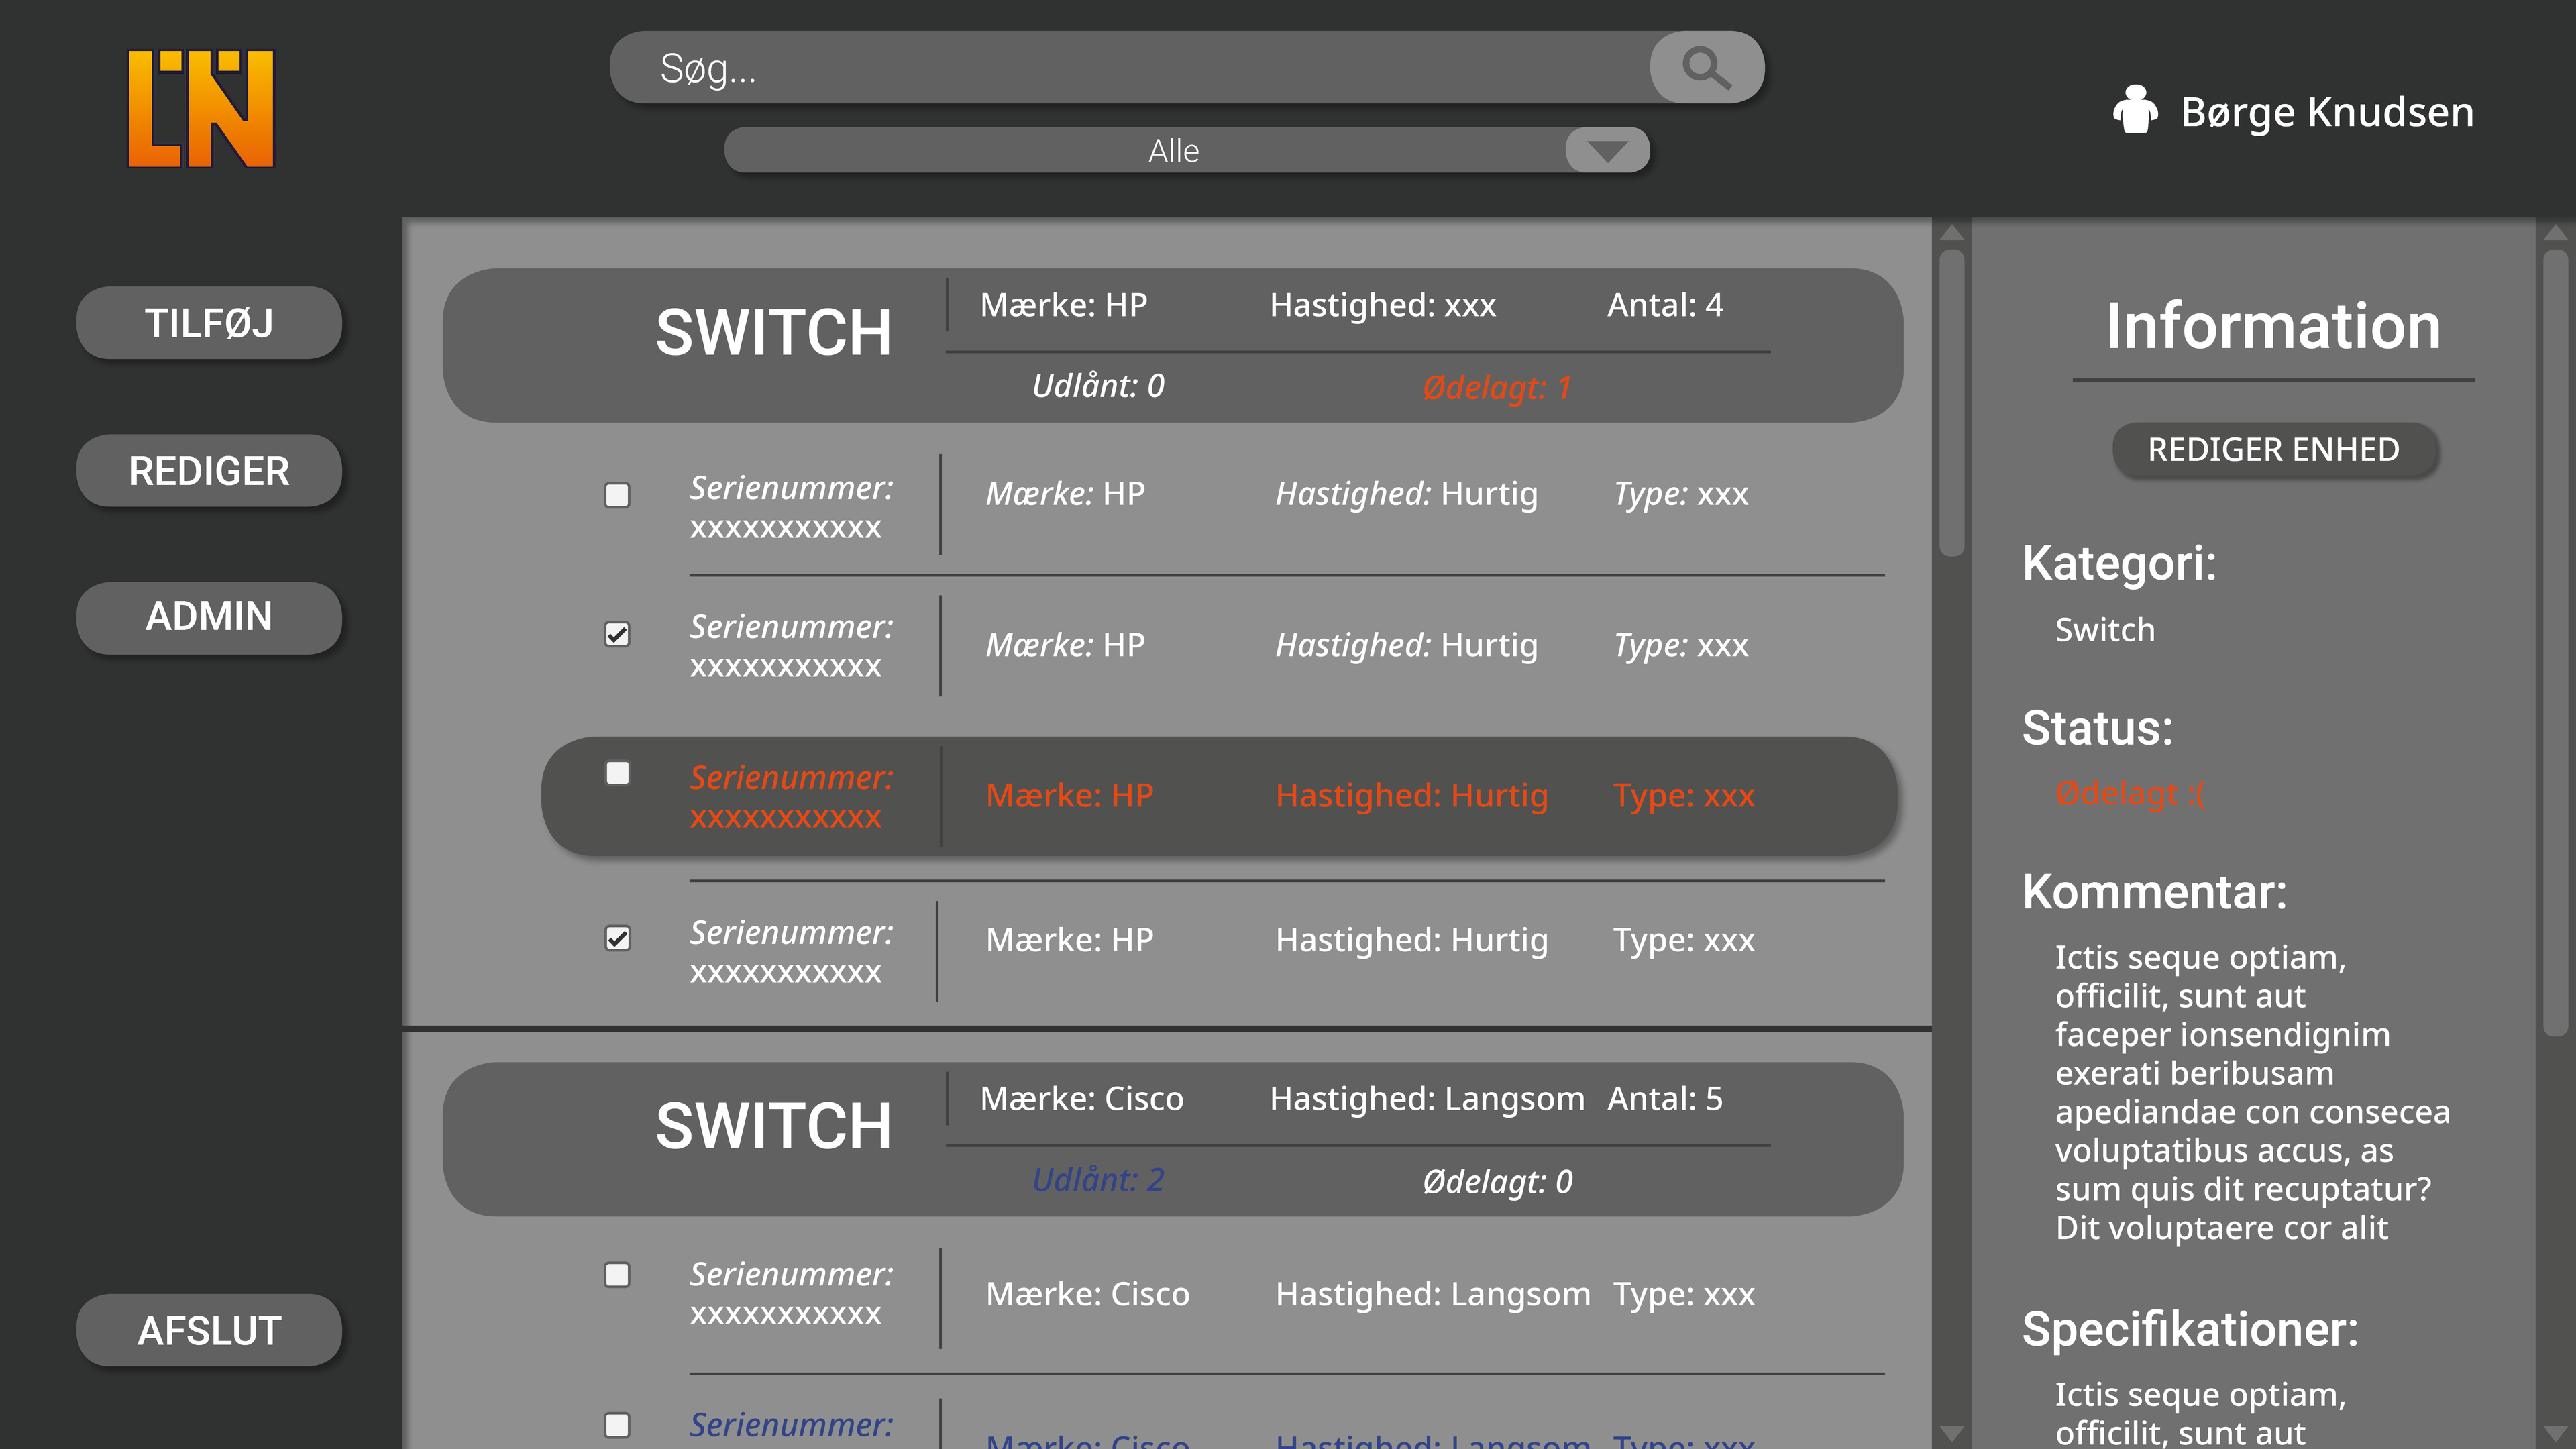2576x1449 pixels.
Task: Check the first Cisco serienummer checkbox
Action: coord(617,1275)
